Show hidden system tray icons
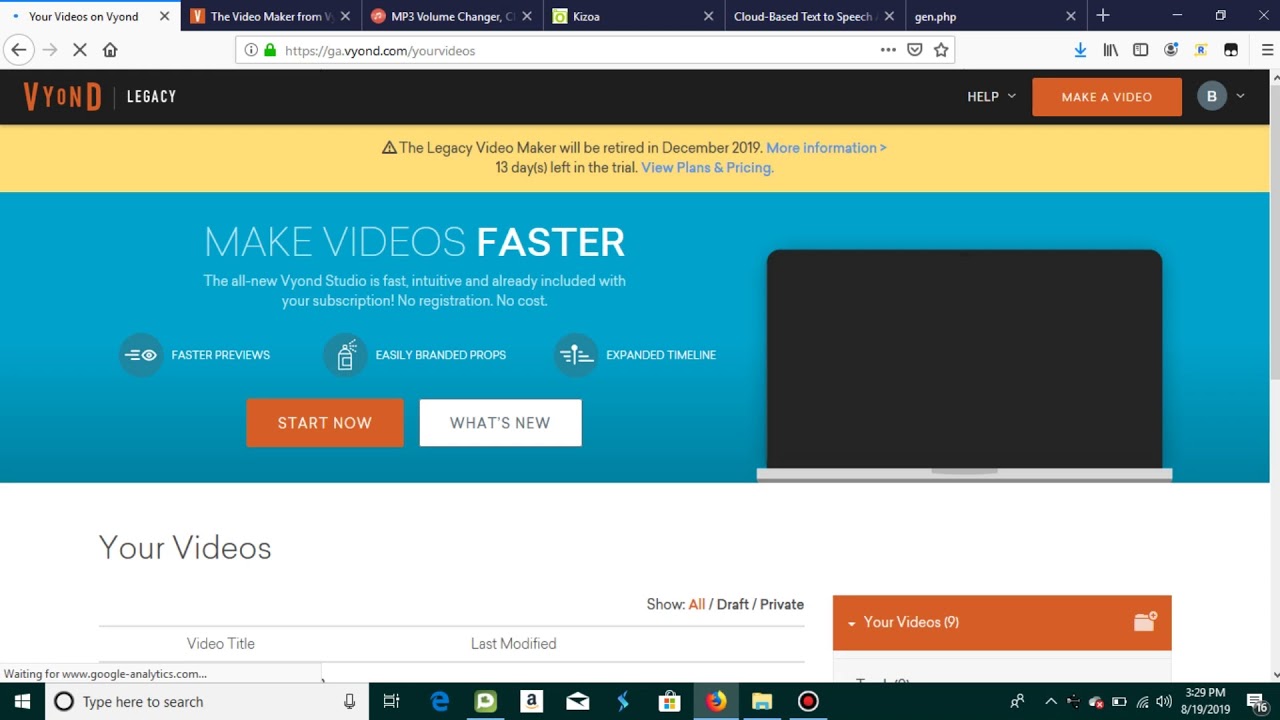 [x=1050, y=702]
